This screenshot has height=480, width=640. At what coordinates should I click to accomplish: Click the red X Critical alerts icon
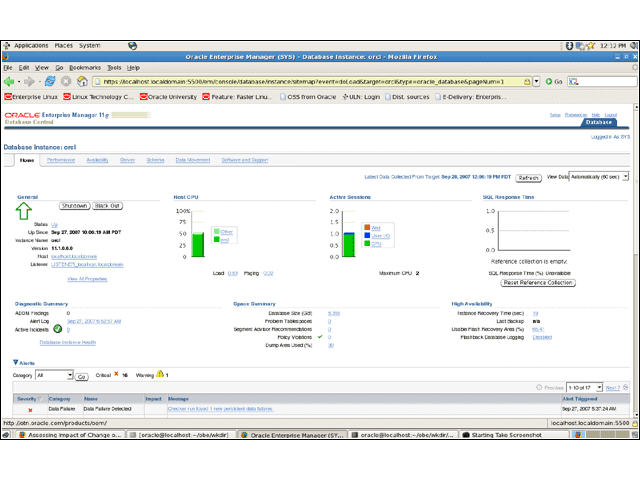(x=116, y=374)
